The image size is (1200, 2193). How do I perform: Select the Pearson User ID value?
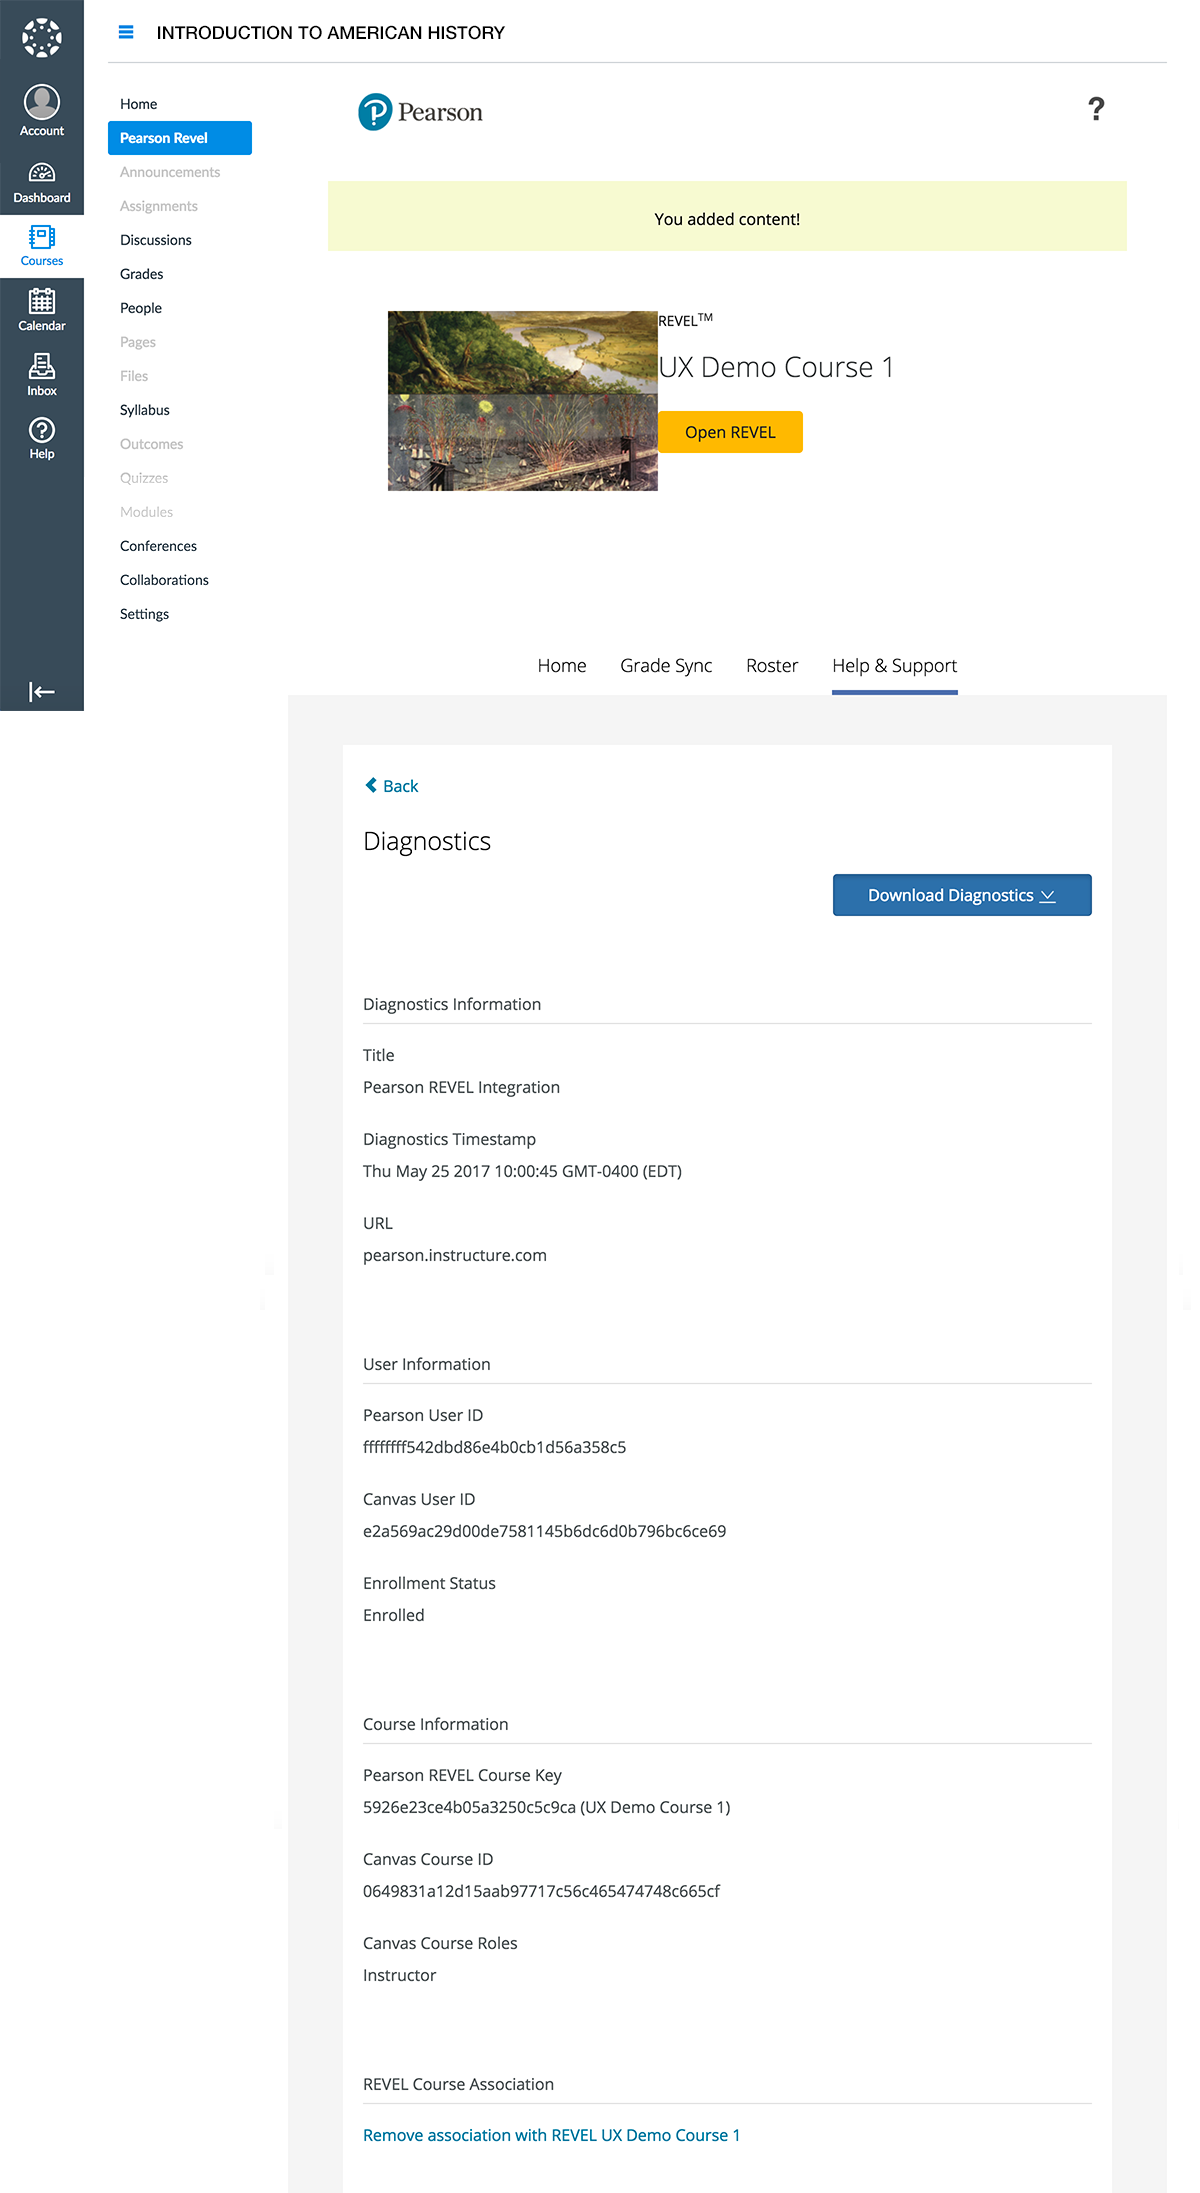tap(495, 1447)
